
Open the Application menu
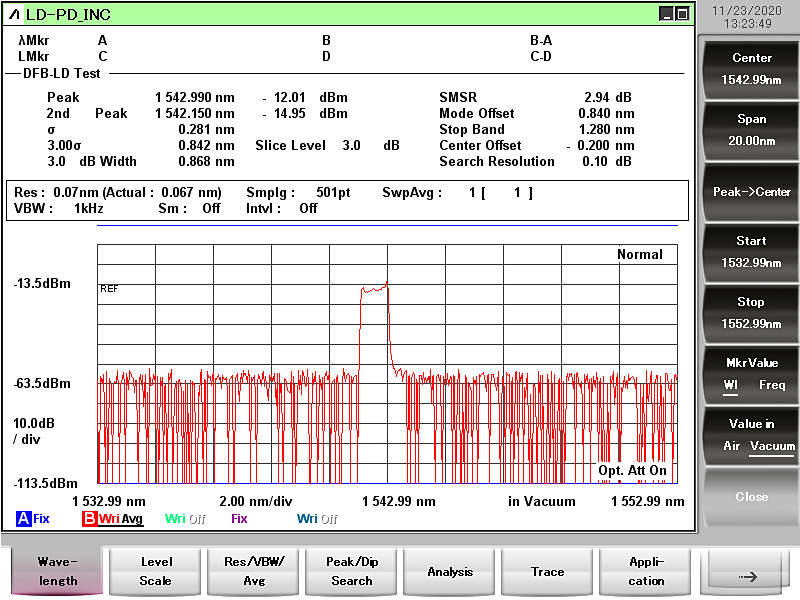pos(646,573)
